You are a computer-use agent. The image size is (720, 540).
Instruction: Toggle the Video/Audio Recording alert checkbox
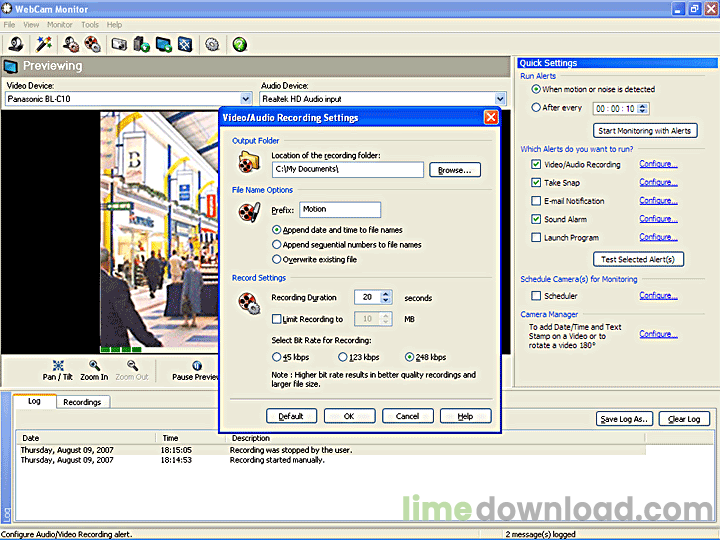click(x=536, y=164)
